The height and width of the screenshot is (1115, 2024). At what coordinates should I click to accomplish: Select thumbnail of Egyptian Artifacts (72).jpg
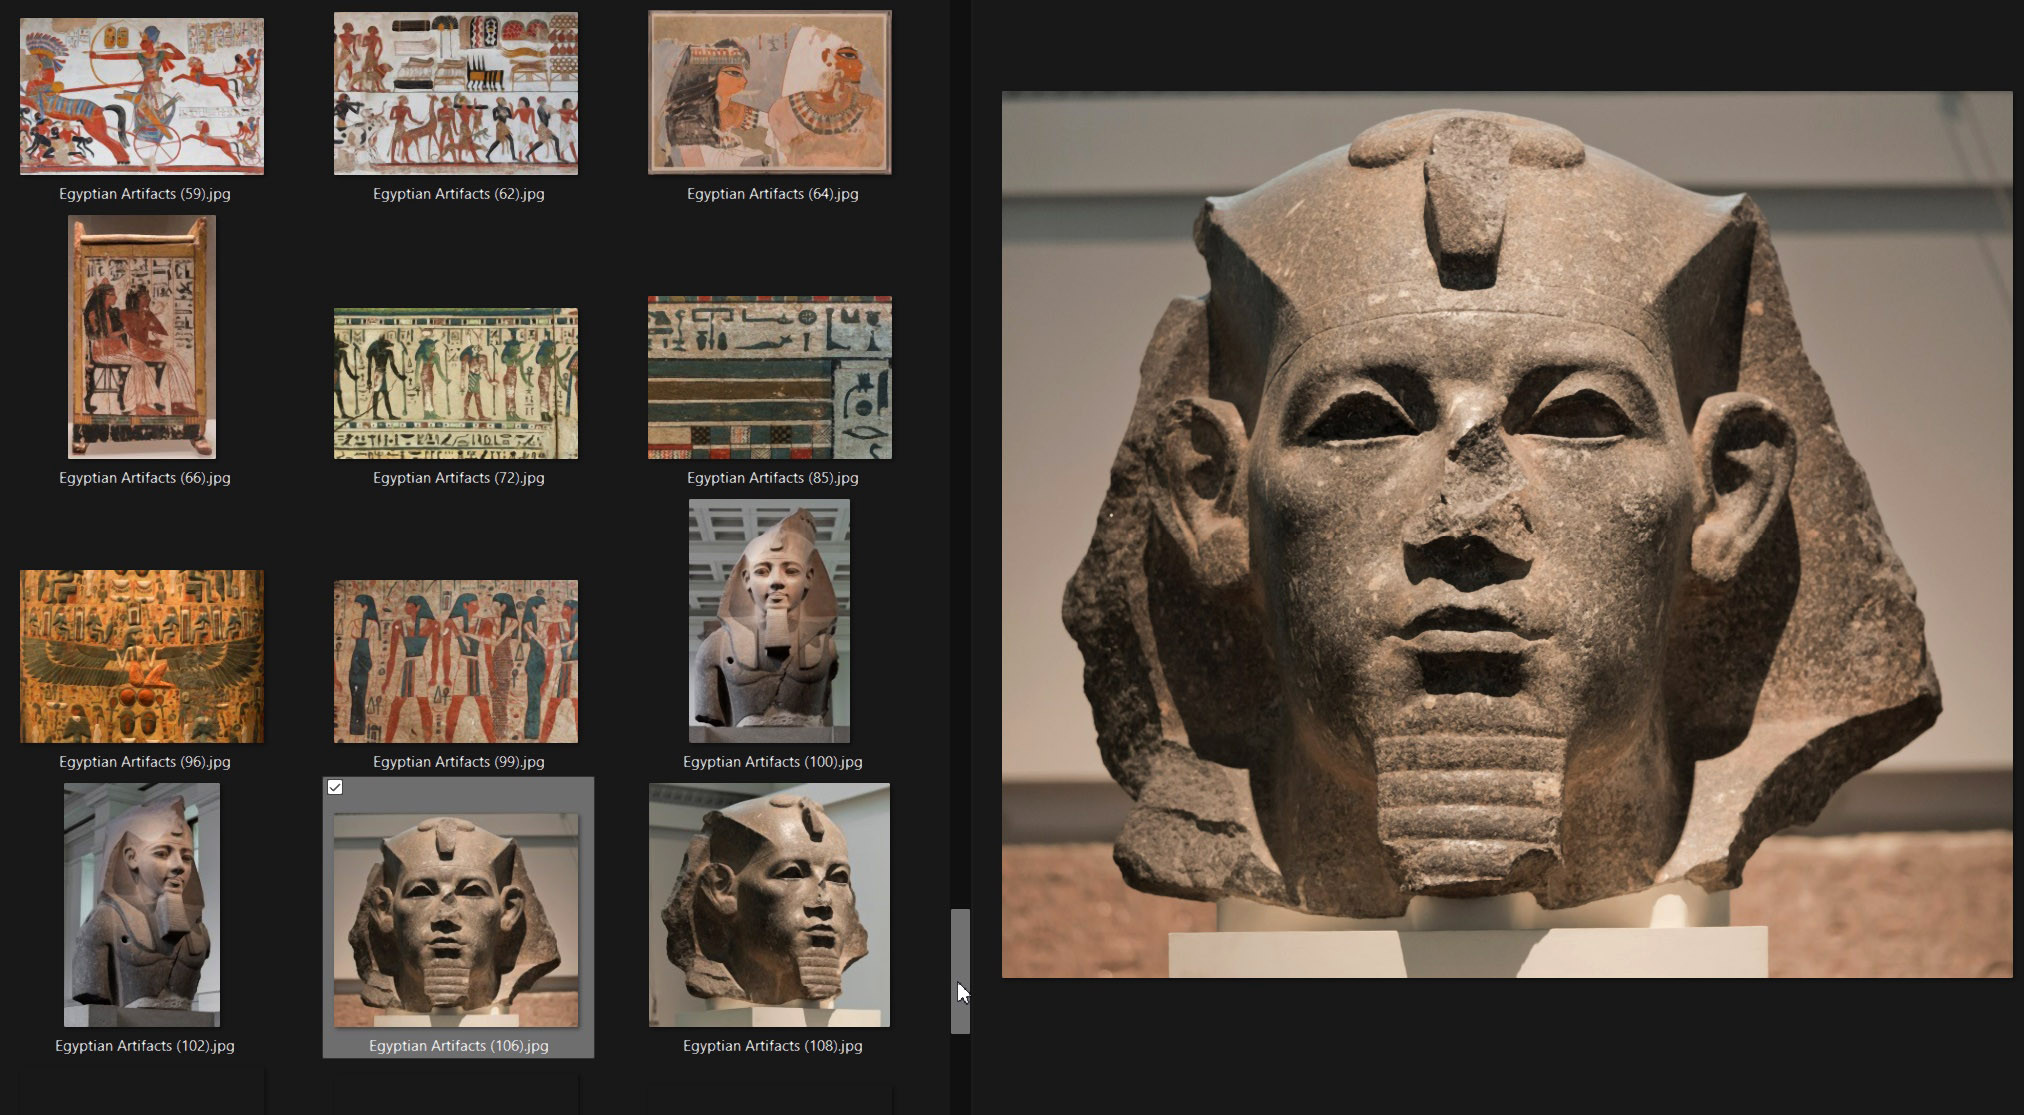456,383
